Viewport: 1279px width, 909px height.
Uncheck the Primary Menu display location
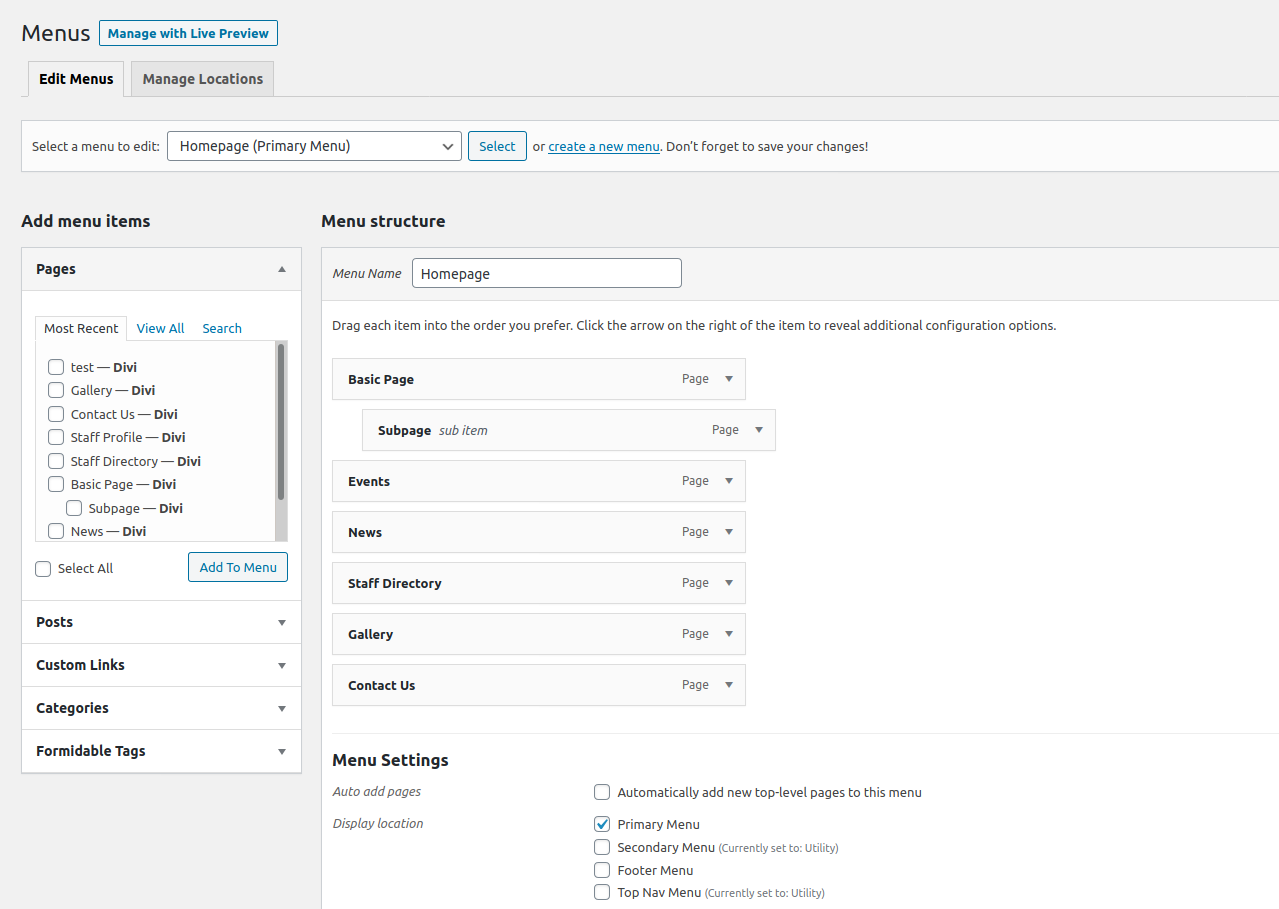point(602,824)
